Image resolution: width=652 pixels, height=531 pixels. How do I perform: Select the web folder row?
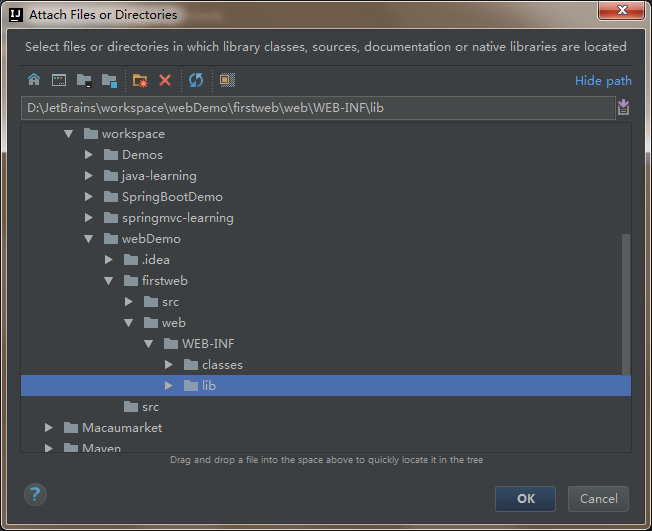[x=326, y=323]
